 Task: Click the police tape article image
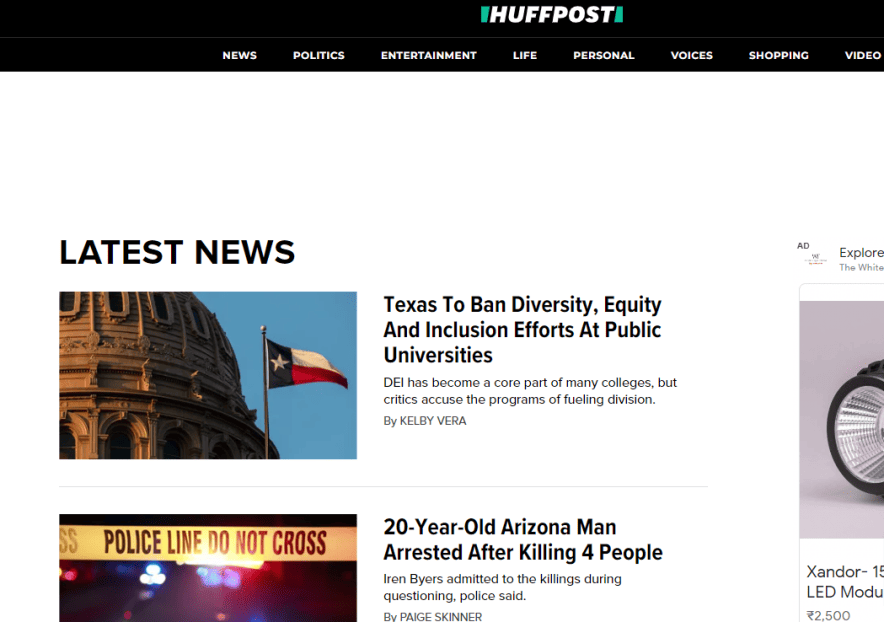[x=207, y=568]
